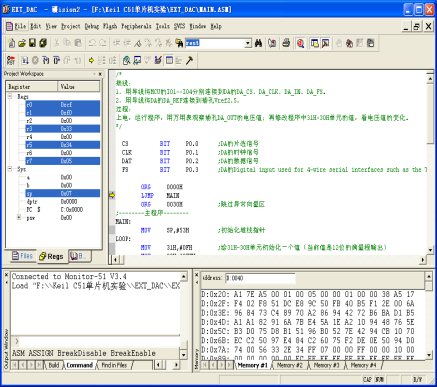The image size is (437, 387).
Task: Open the Watch window icon
Action: pos(137,60)
